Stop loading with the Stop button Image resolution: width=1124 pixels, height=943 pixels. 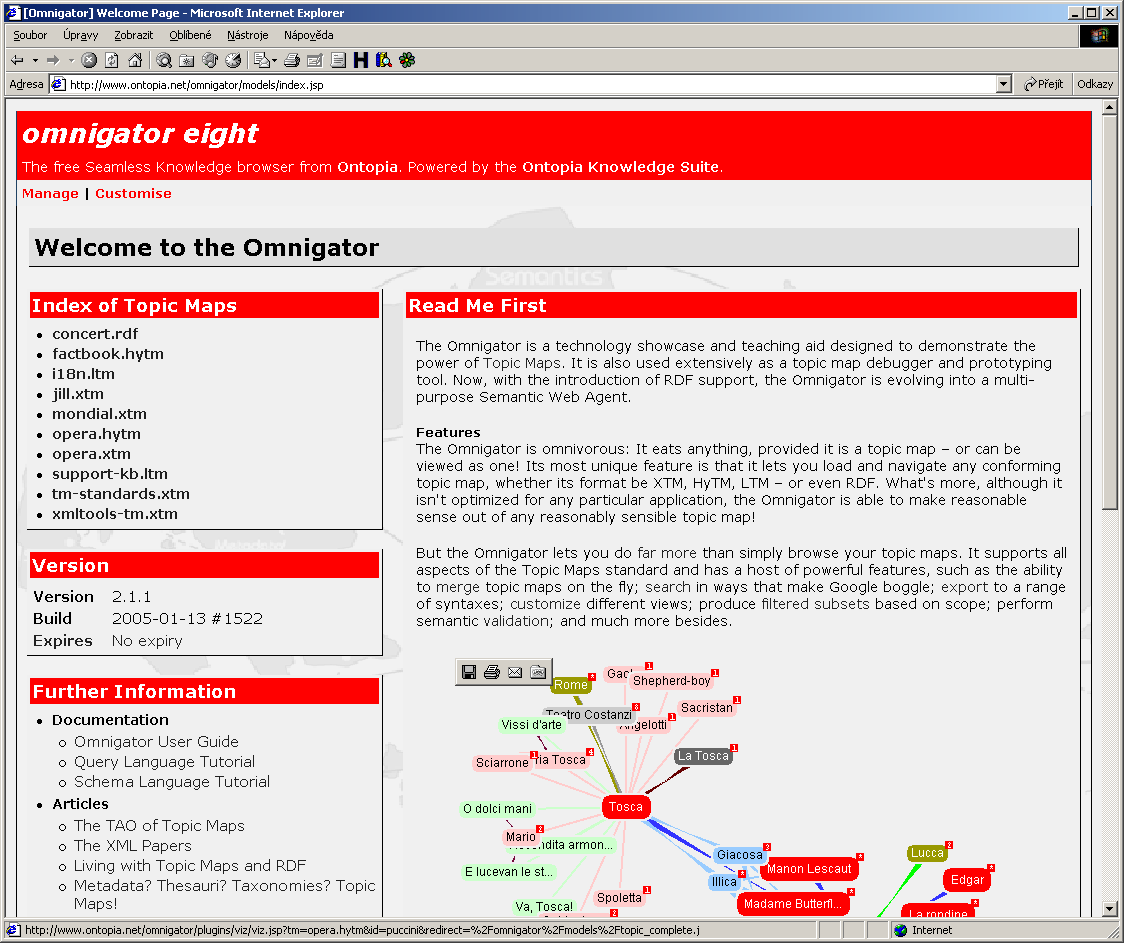[x=89, y=60]
